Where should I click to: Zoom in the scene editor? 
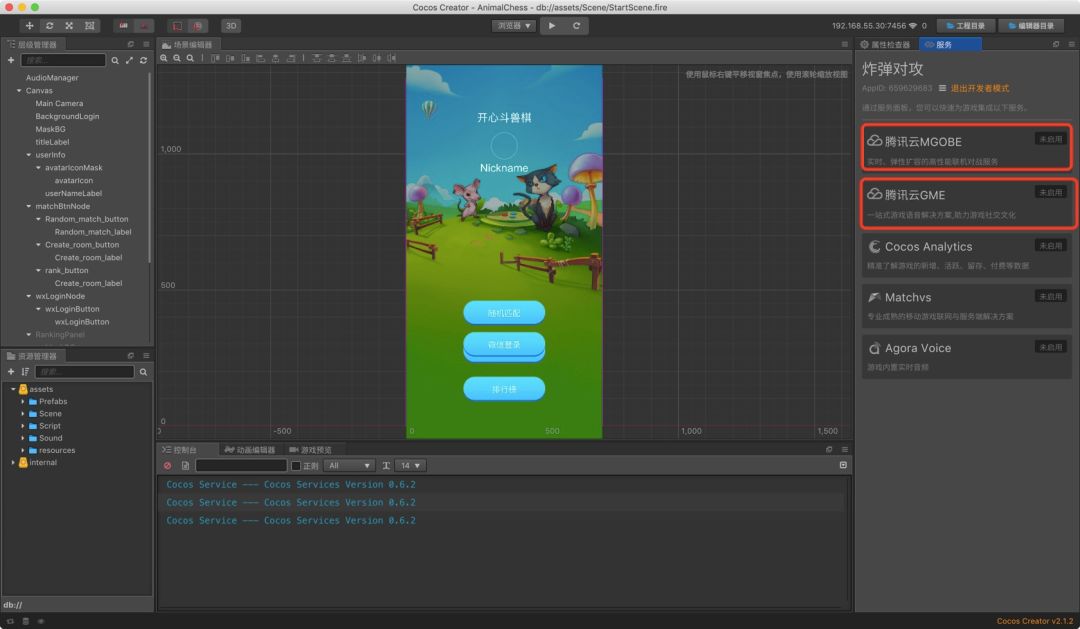164,58
